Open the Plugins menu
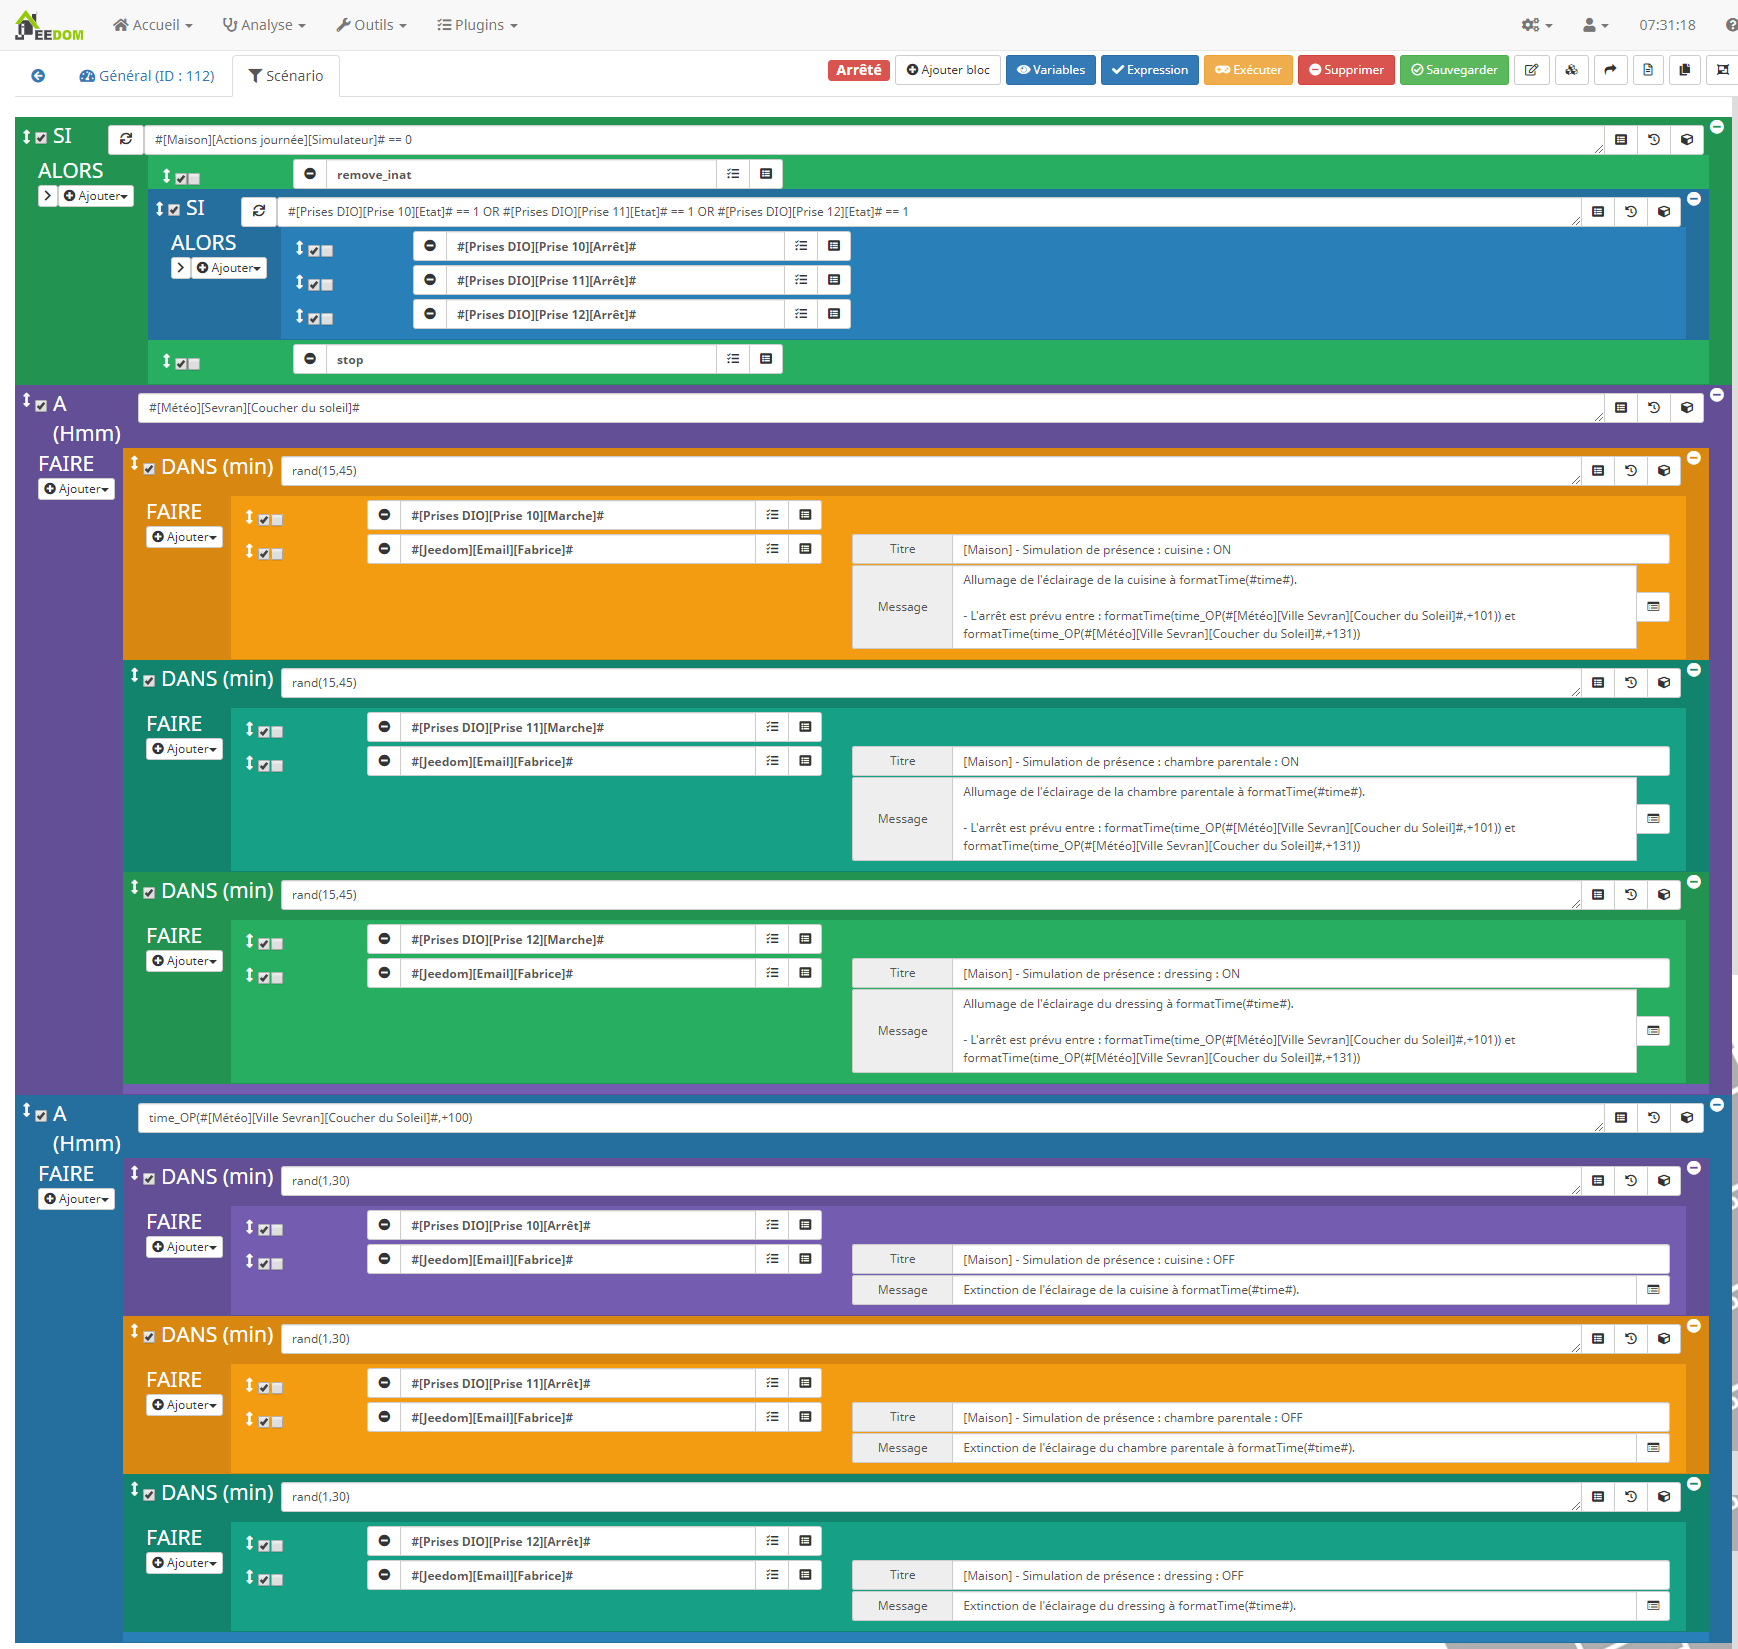This screenshot has height=1649, width=1738. pos(477,25)
